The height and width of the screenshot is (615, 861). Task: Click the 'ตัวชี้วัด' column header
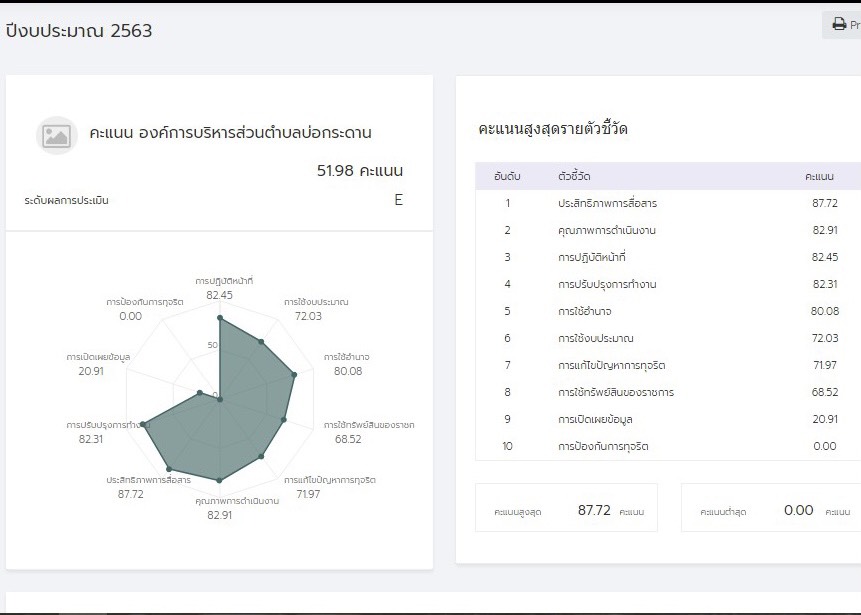pos(574,176)
